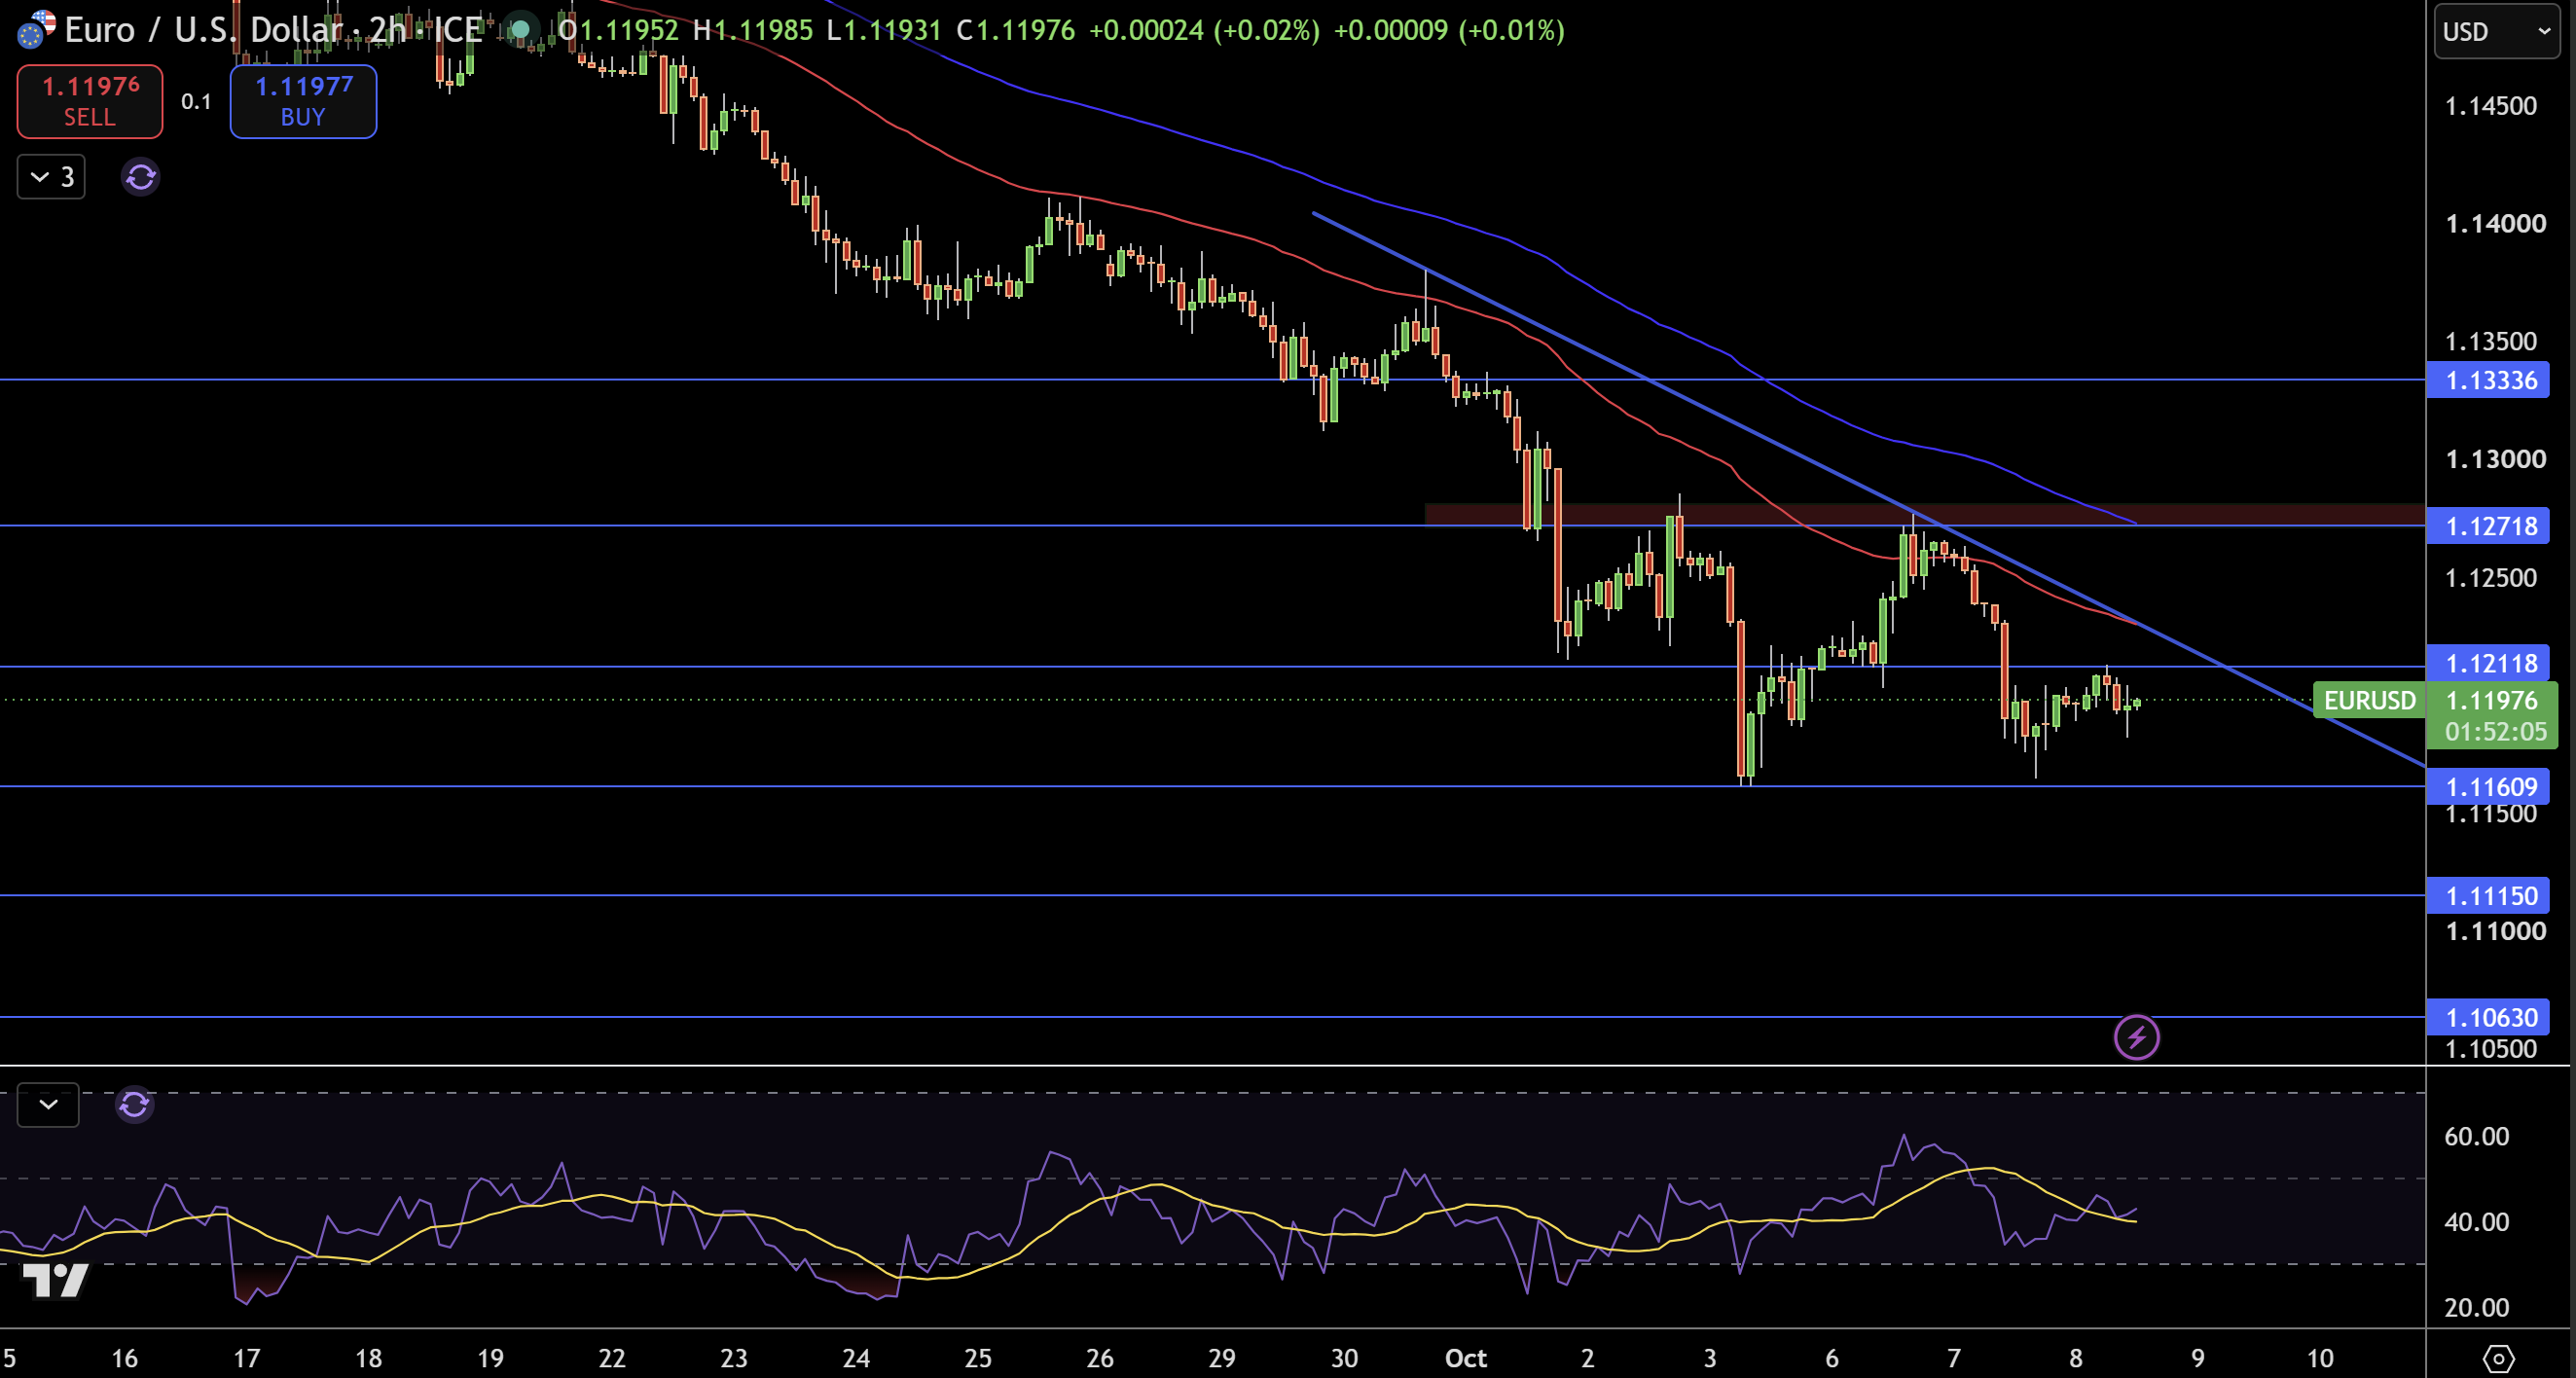Click the refresh icon beside the indicators legend

click(x=140, y=177)
